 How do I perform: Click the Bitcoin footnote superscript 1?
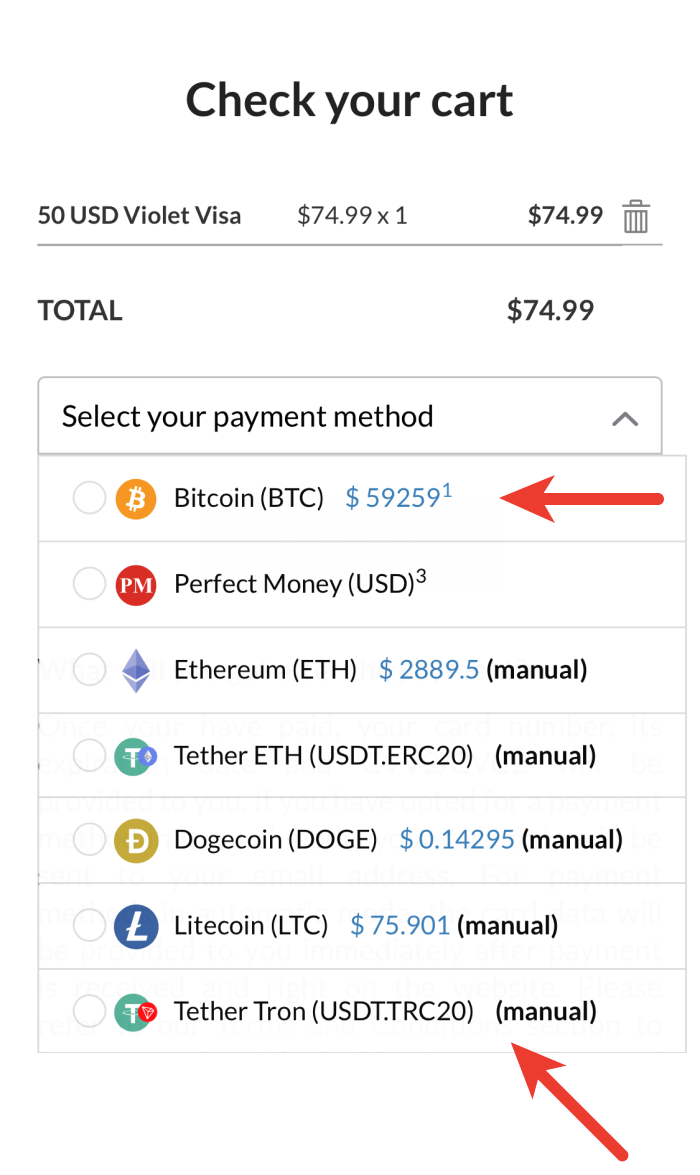tap(446, 488)
